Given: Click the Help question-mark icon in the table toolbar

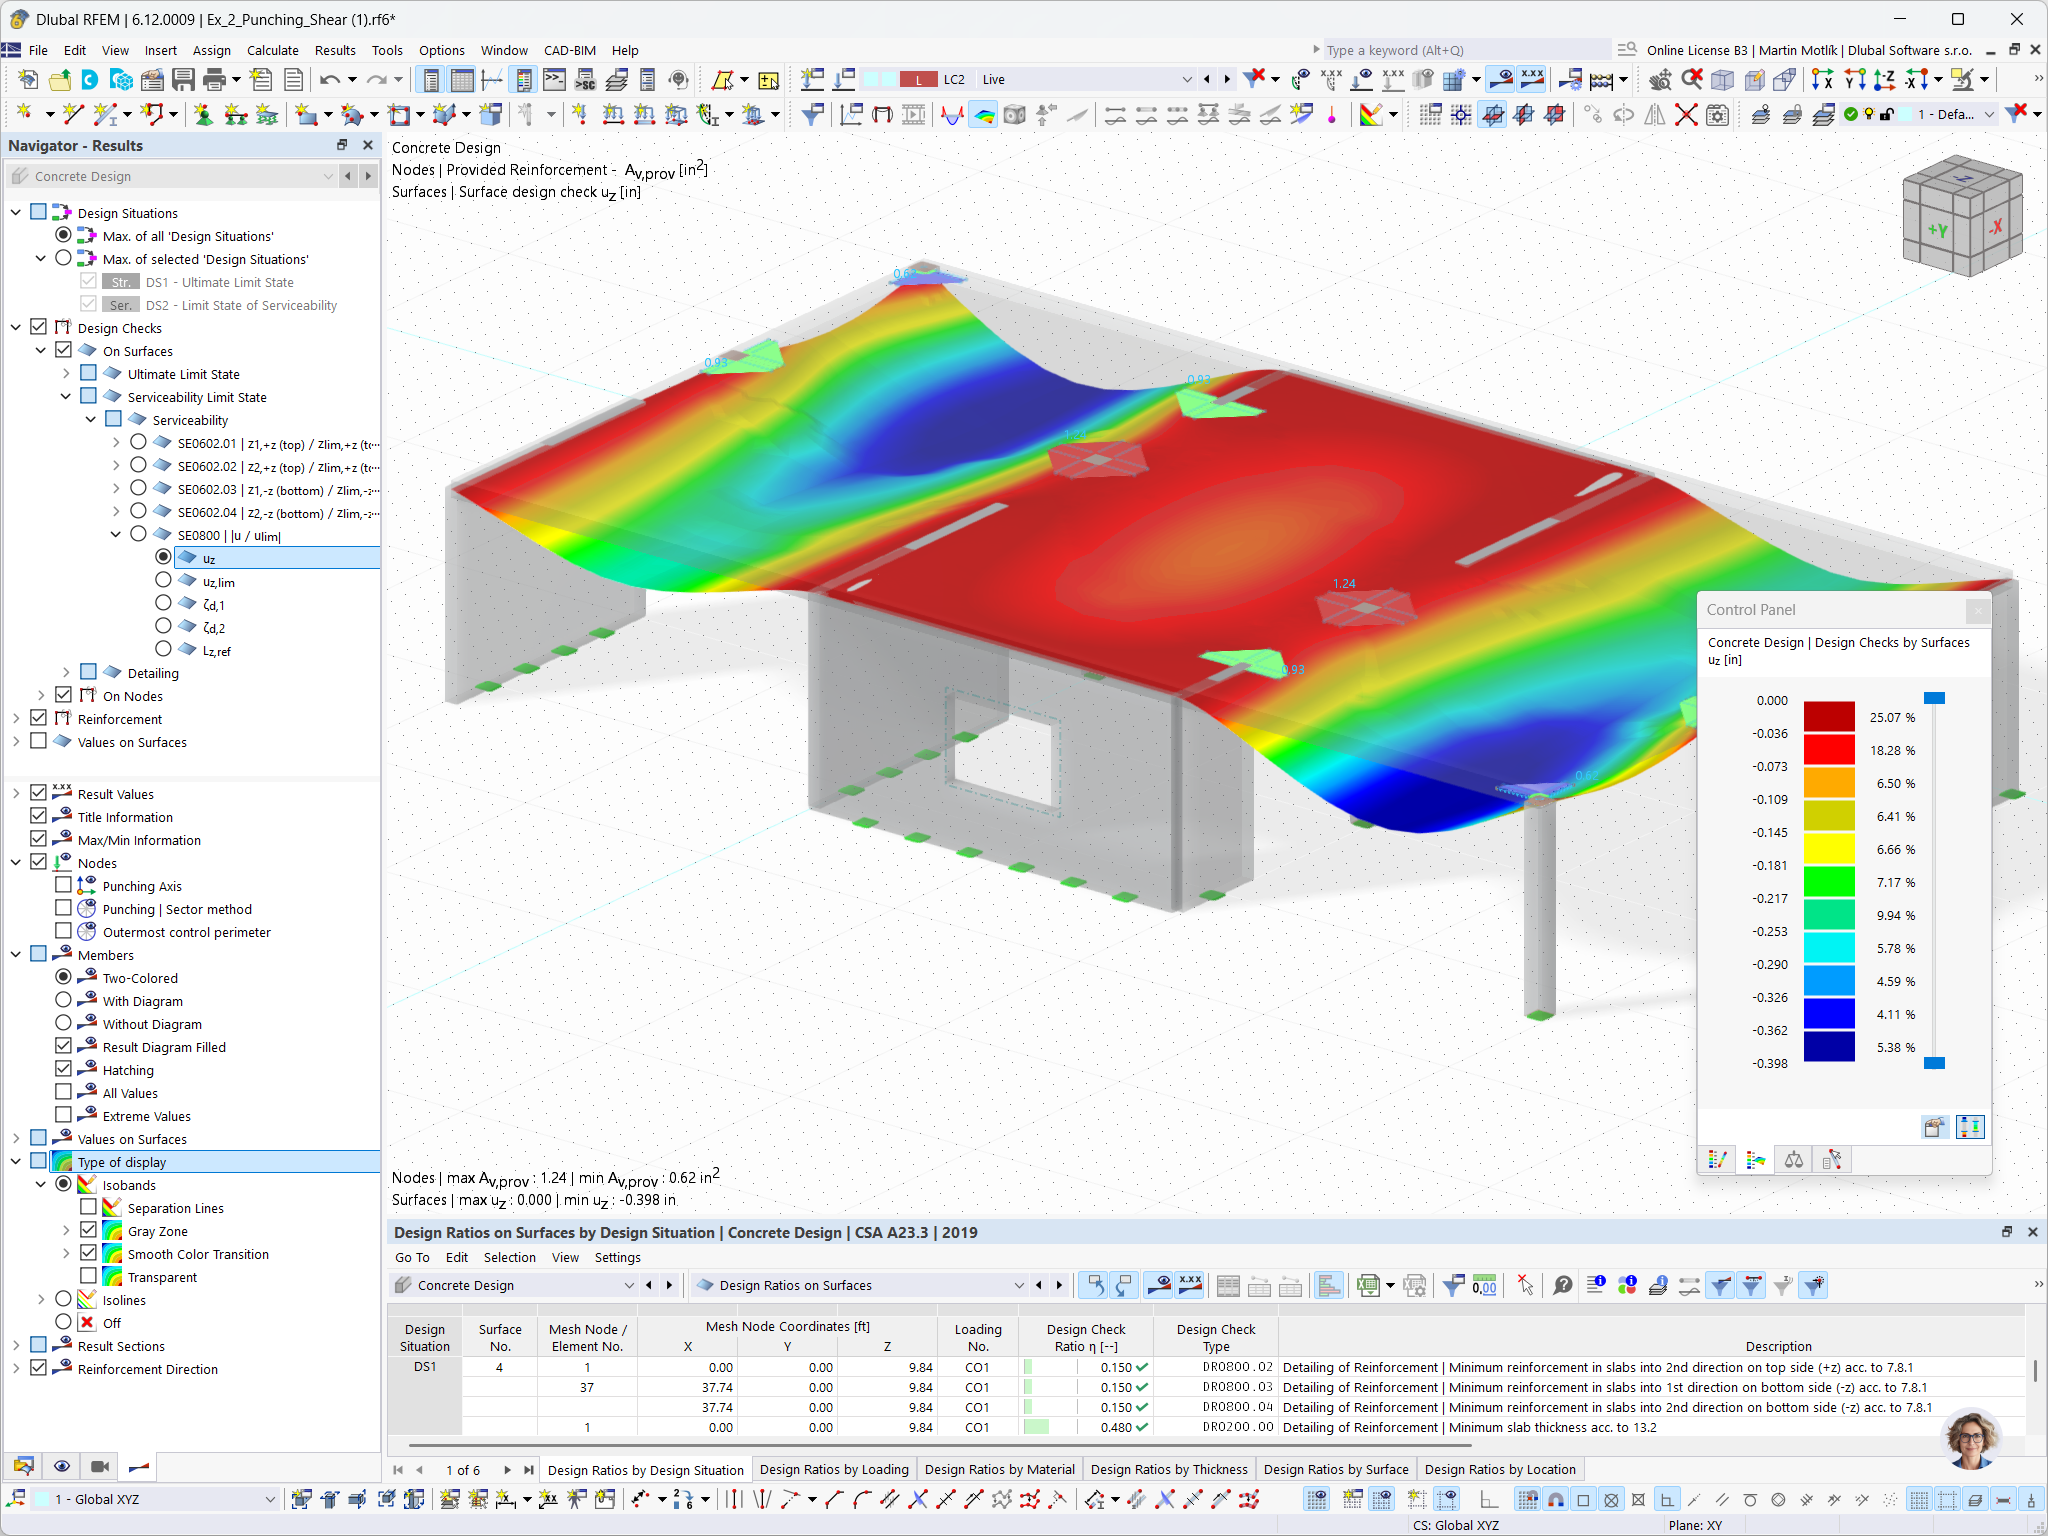Looking at the screenshot, I should pos(1564,1286).
